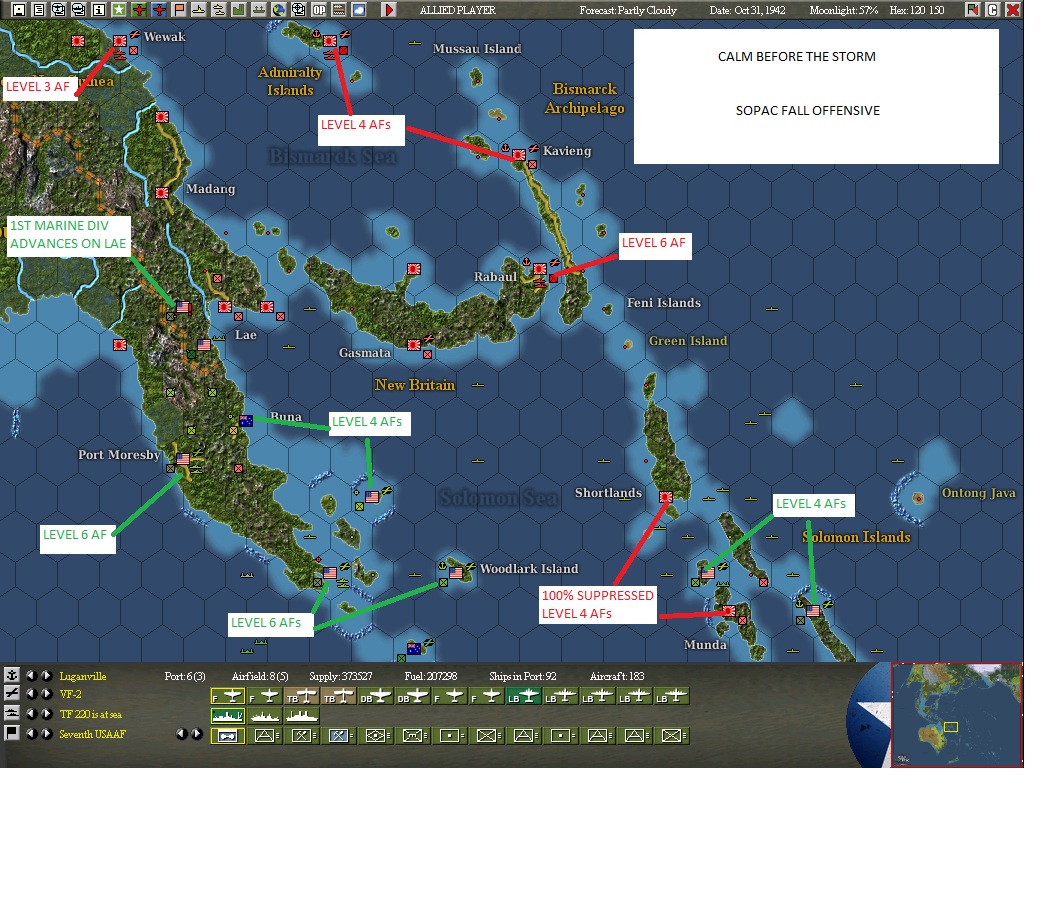Select the Japanese base near Munda

[x=729, y=610]
